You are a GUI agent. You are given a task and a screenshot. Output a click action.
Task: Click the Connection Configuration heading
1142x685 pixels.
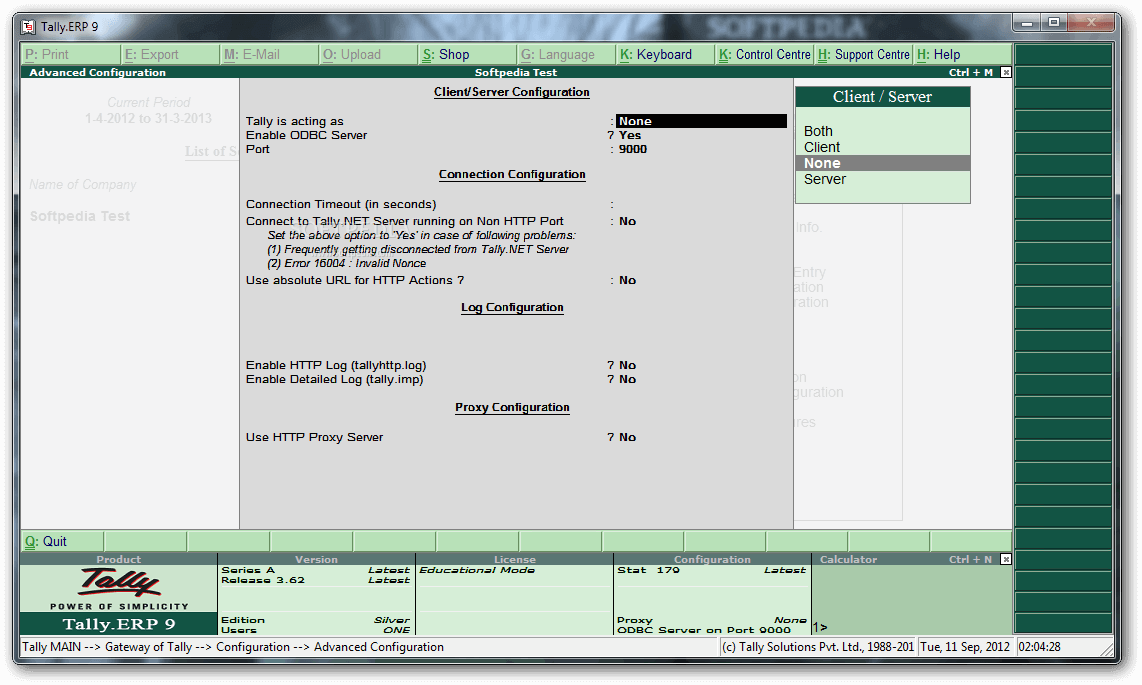pyautogui.click(x=512, y=175)
